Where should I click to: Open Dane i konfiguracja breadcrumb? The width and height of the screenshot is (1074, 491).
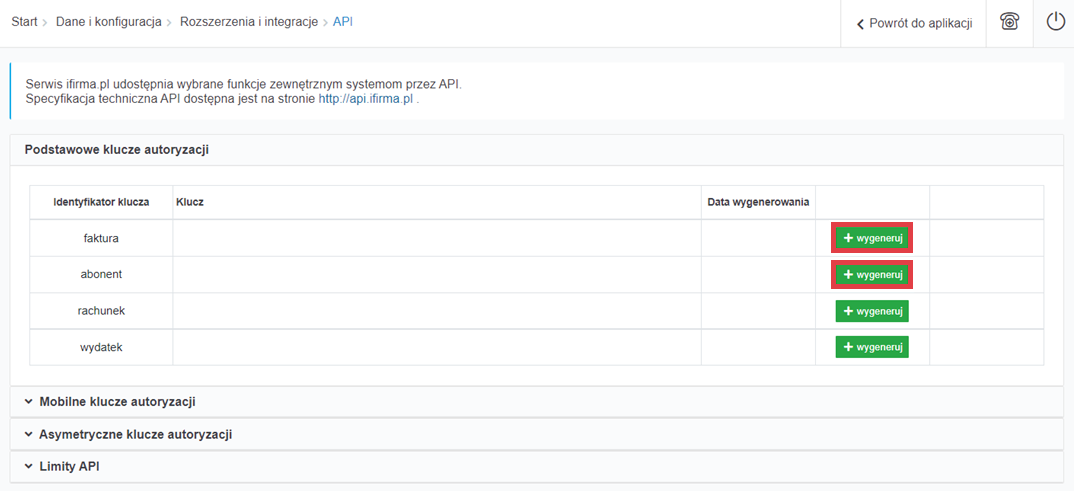point(108,22)
